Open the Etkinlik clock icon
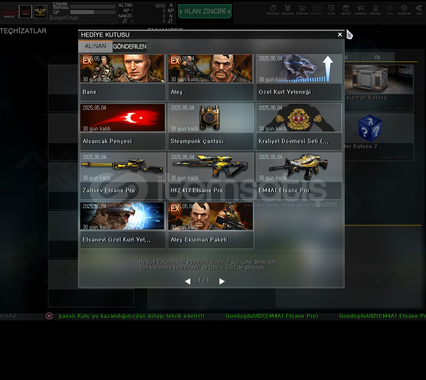Image resolution: width=426 pixels, height=380 pixels. 273,10
